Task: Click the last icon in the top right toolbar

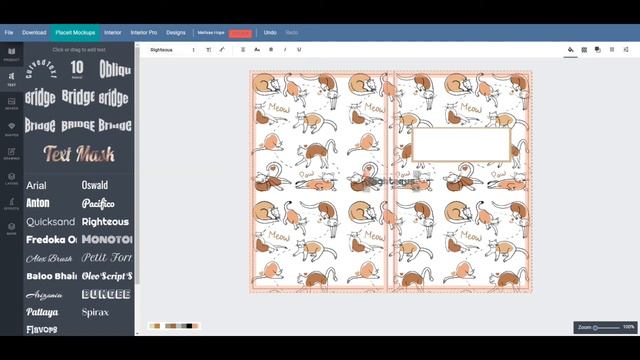Action: [626, 50]
